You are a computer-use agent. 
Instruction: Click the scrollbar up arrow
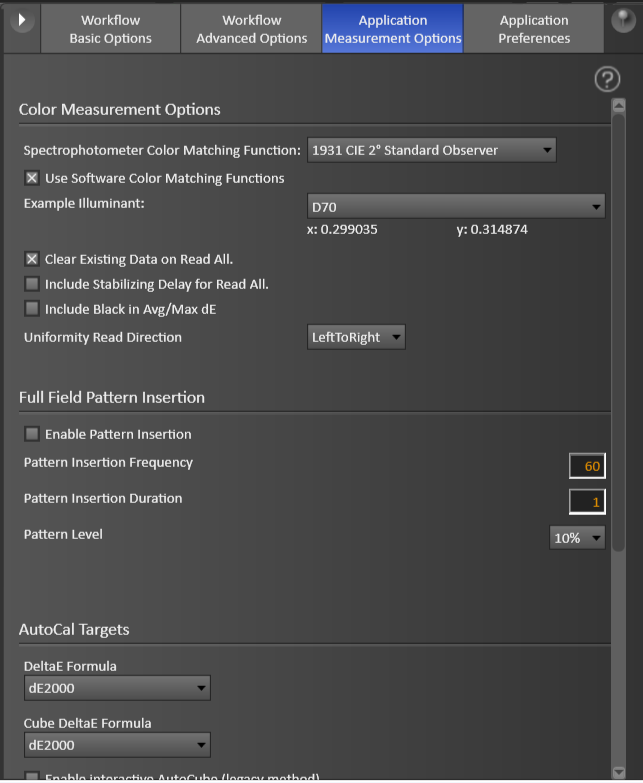619,105
